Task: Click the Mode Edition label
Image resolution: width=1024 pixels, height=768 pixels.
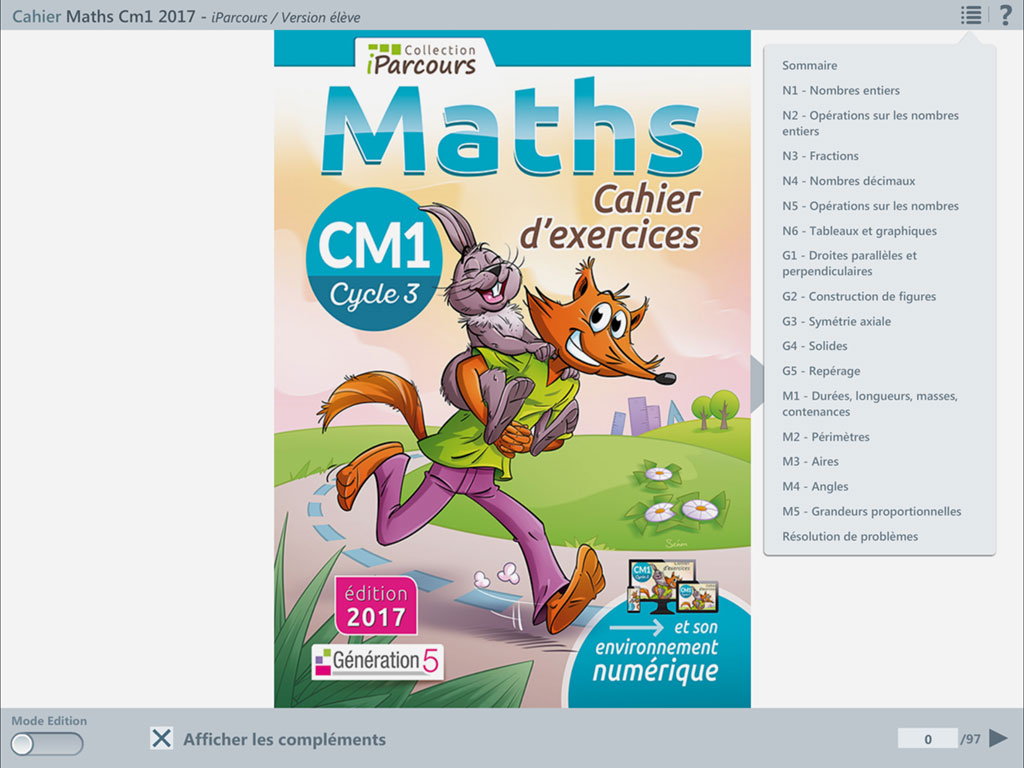Action: tap(49, 721)
